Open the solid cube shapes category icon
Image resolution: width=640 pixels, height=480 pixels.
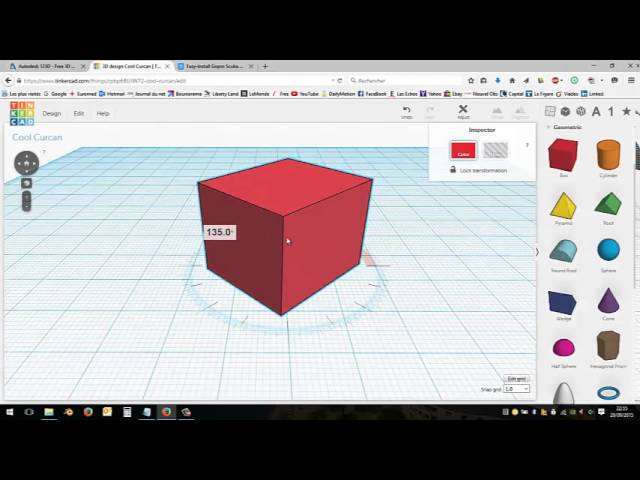pyautogui.click(x=565, y=111)
